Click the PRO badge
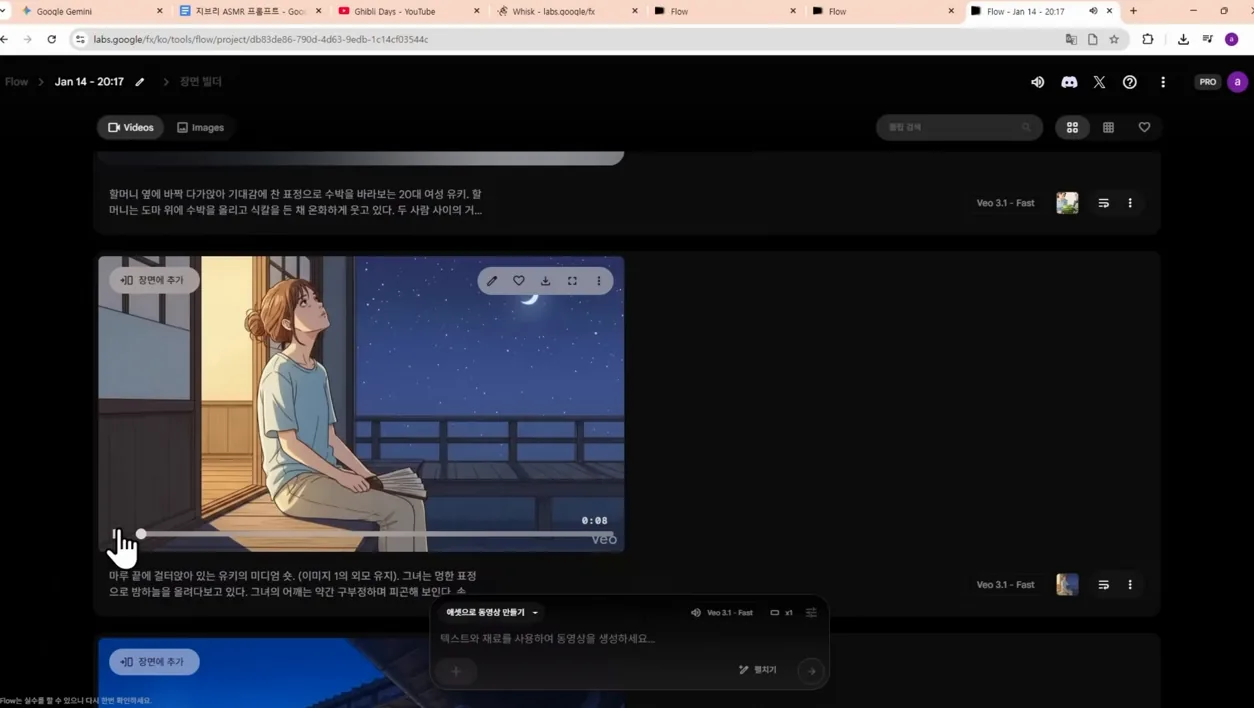 (1208, 82)
